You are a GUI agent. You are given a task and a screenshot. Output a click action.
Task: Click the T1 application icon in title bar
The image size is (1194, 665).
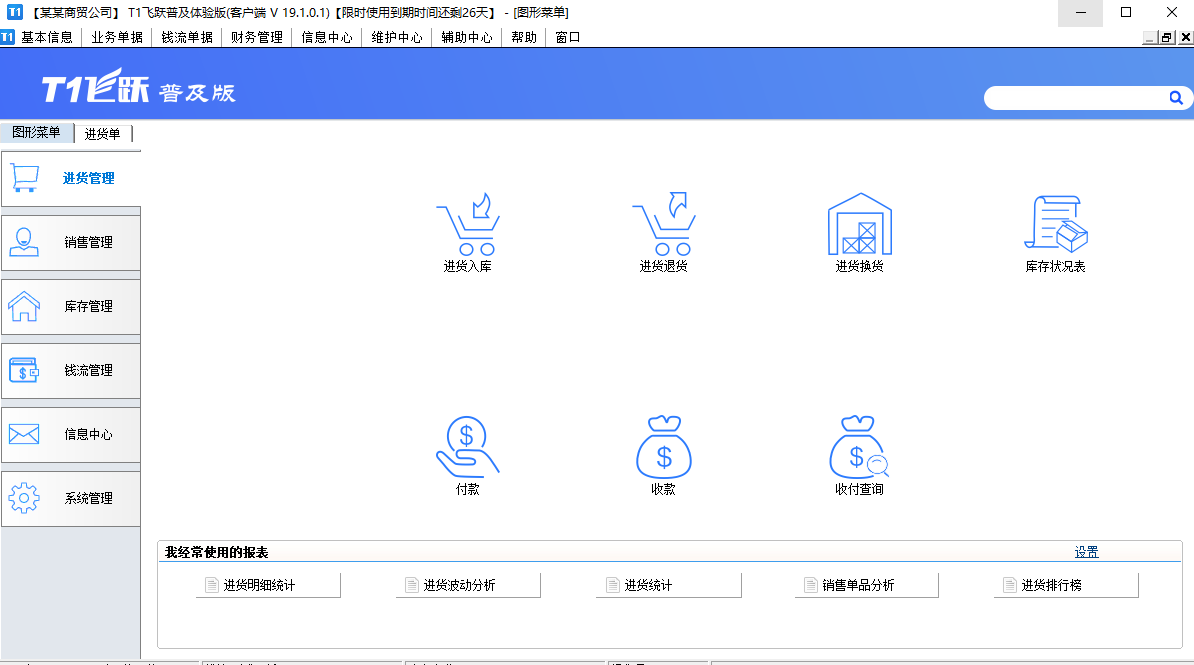pos(14,12)
